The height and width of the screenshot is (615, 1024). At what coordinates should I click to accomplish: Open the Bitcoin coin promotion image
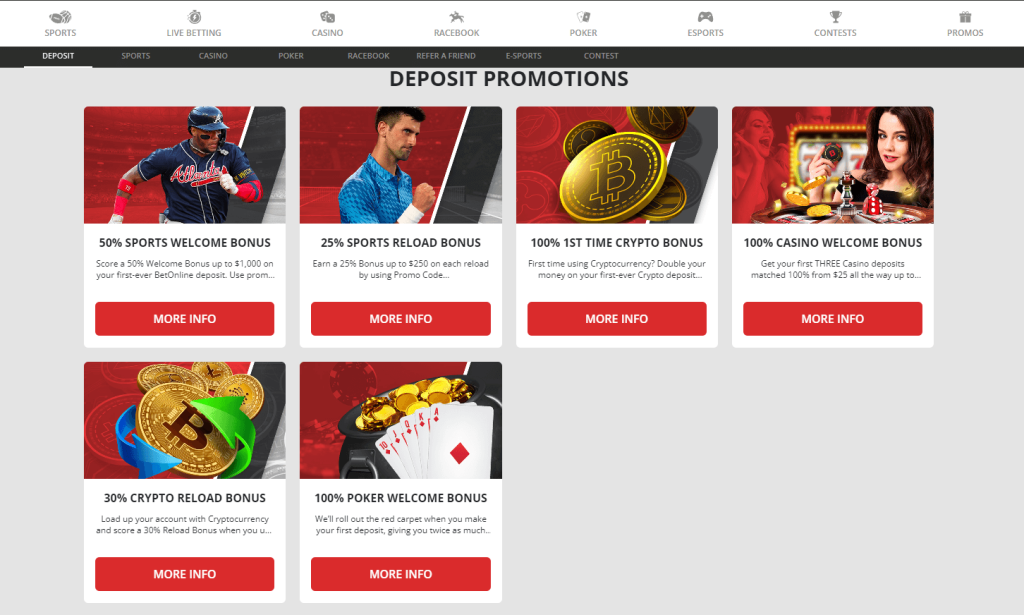click(x=616, y=165)
